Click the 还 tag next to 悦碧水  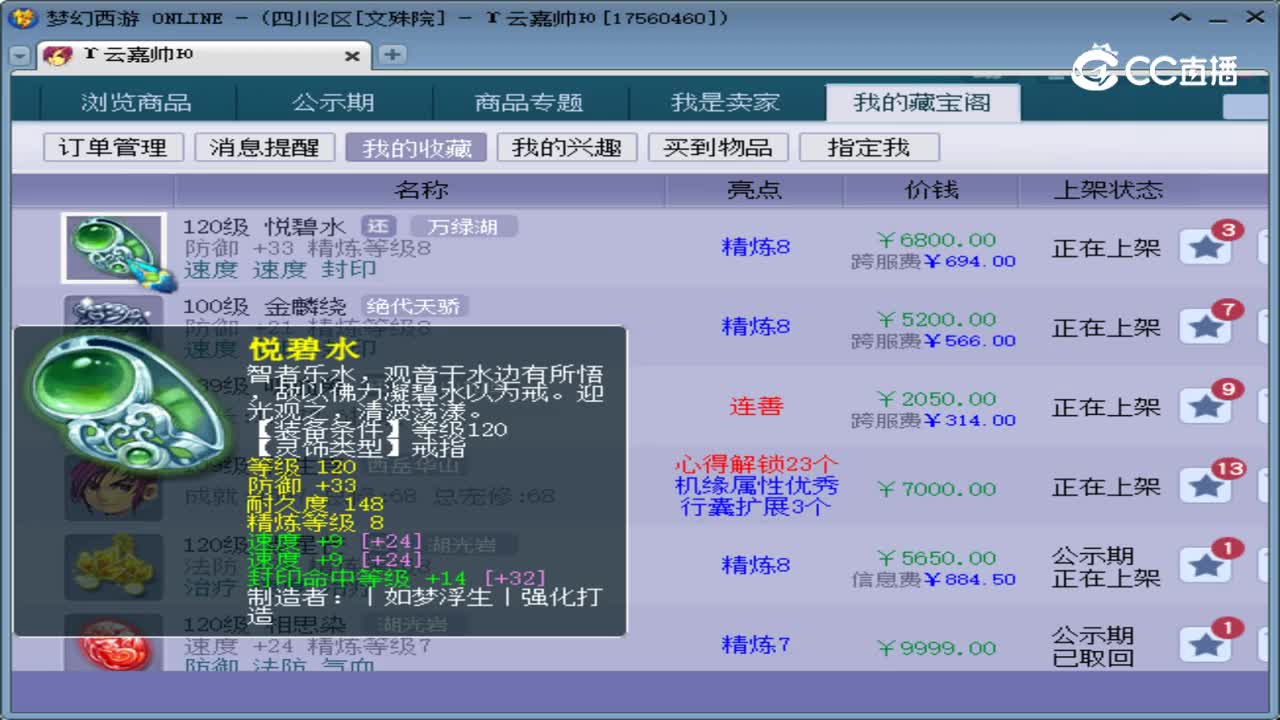pyautogui.click(x=379, y=227)
